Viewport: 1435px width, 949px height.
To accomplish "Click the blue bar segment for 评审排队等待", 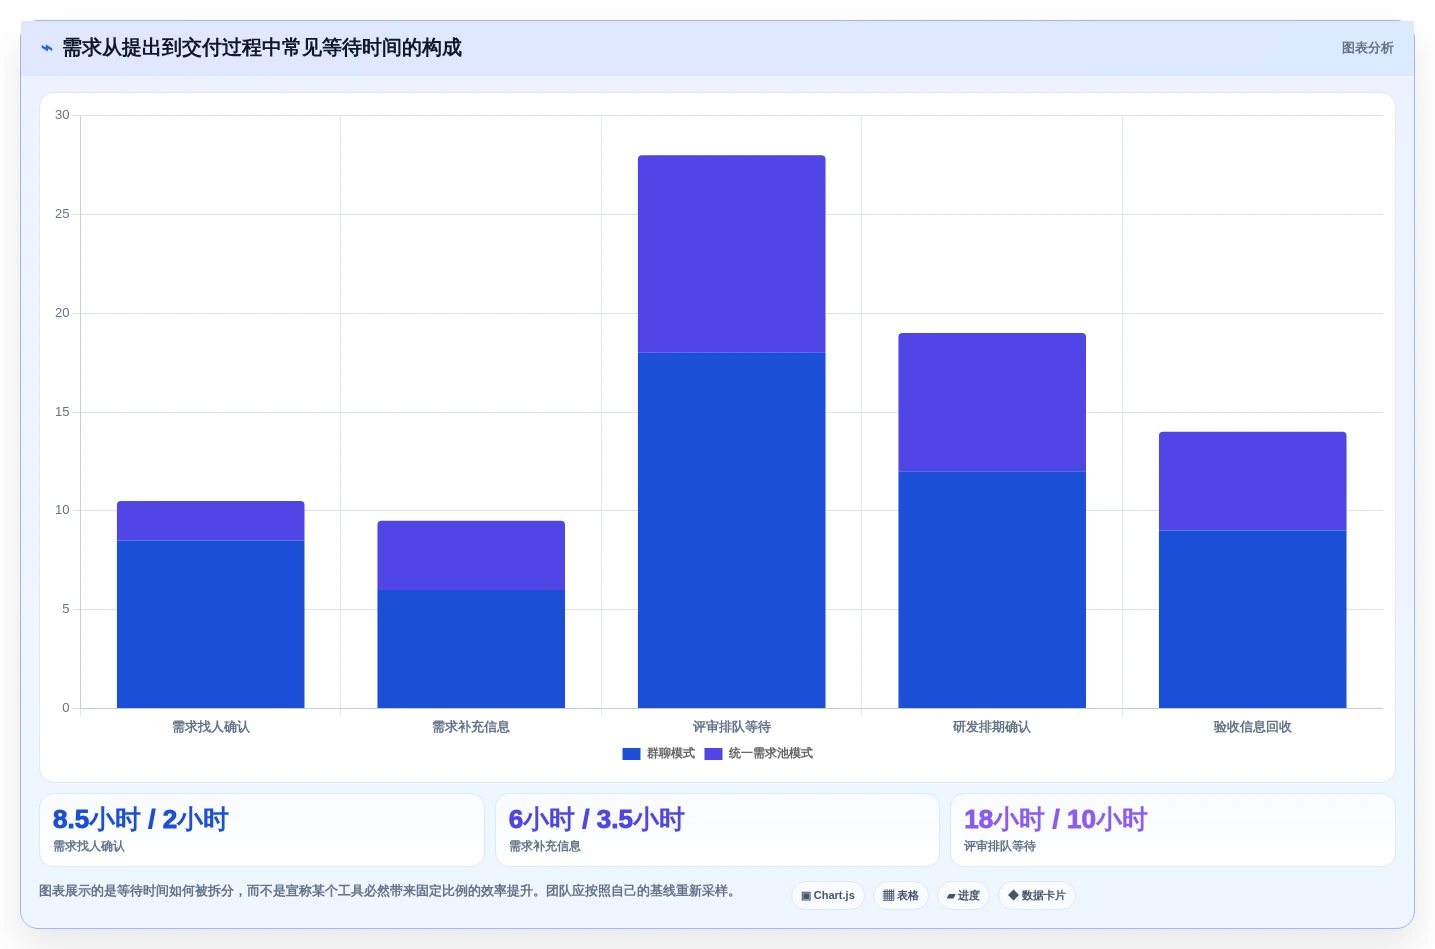I will 732,530.
